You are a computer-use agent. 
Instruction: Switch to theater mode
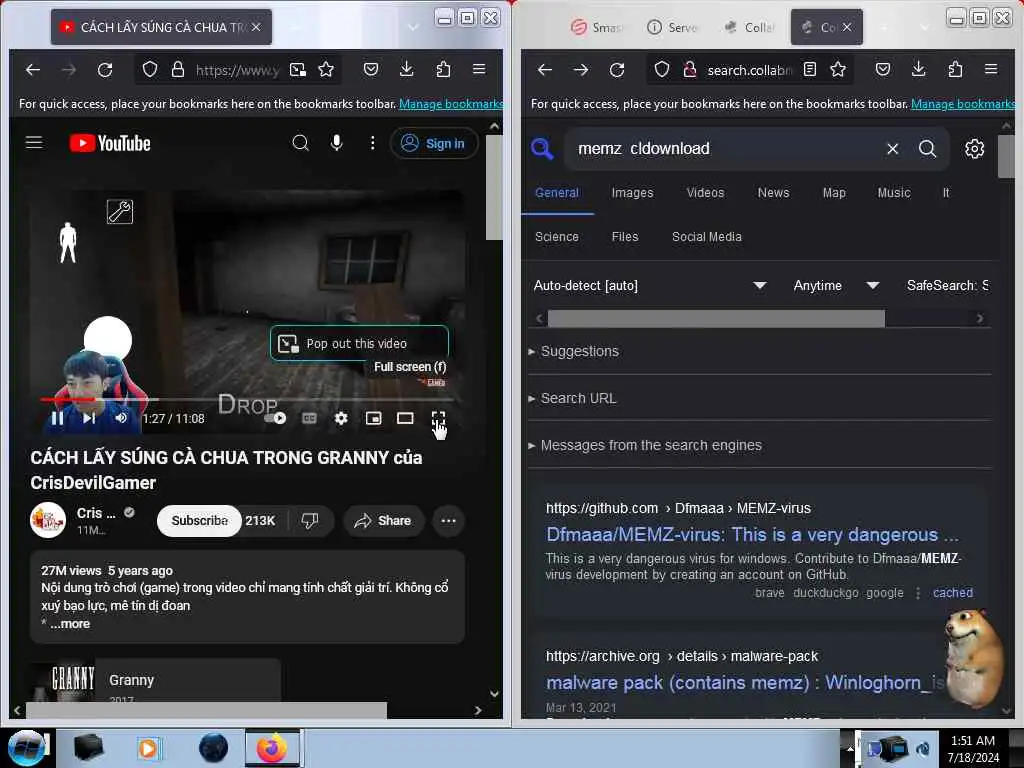coord(405,418)
